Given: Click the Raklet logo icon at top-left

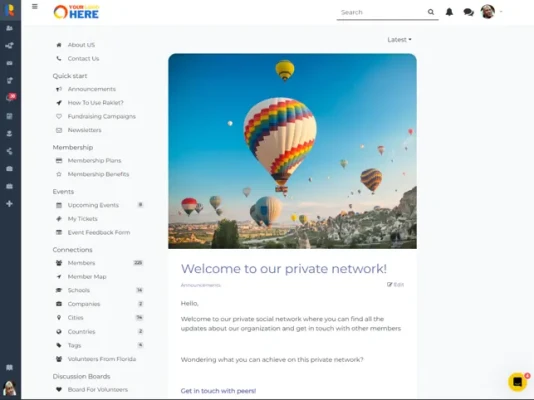Looking at the screenshot, I should (x=10, y=10).
